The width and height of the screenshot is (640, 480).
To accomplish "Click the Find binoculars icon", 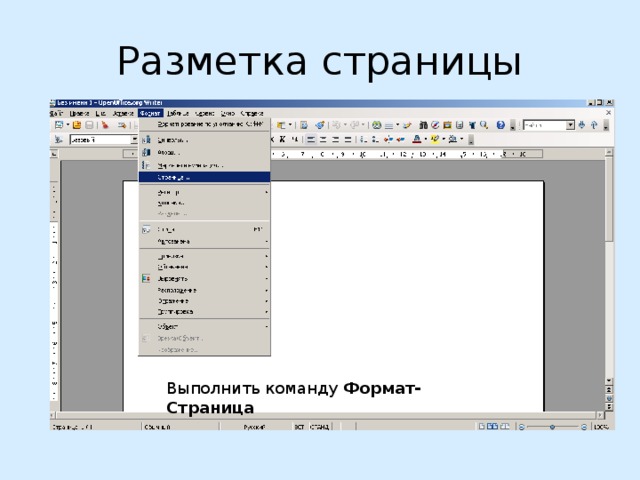I will (423, 125).
